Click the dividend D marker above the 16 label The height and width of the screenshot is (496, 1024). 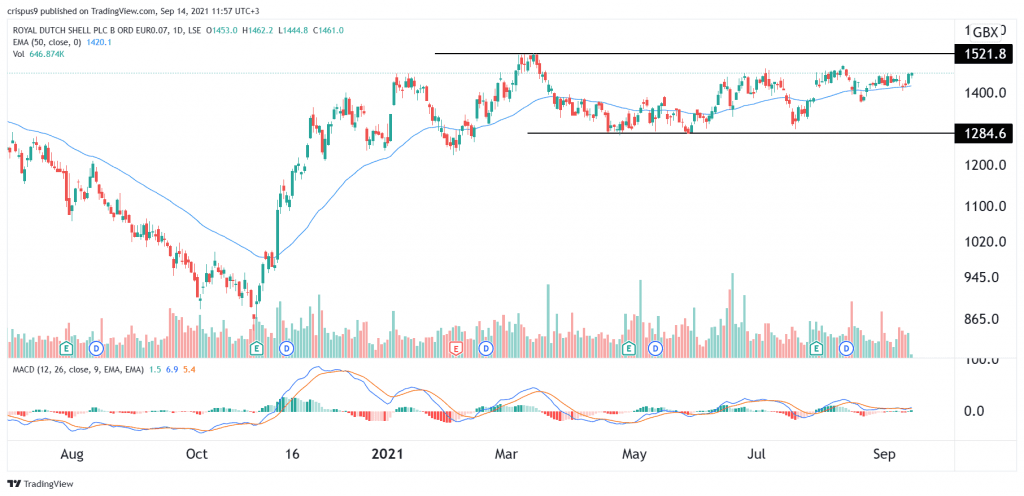(286, 349)
